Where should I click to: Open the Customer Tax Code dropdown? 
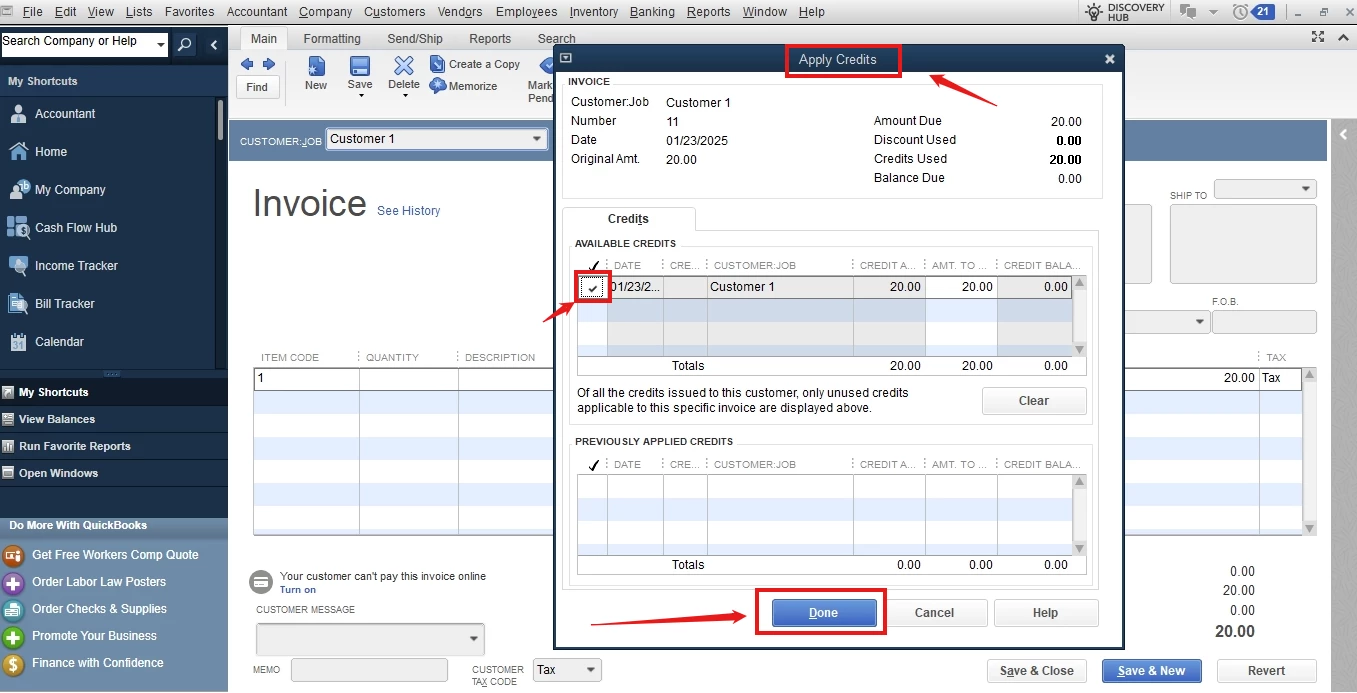[x=590, y=670]
